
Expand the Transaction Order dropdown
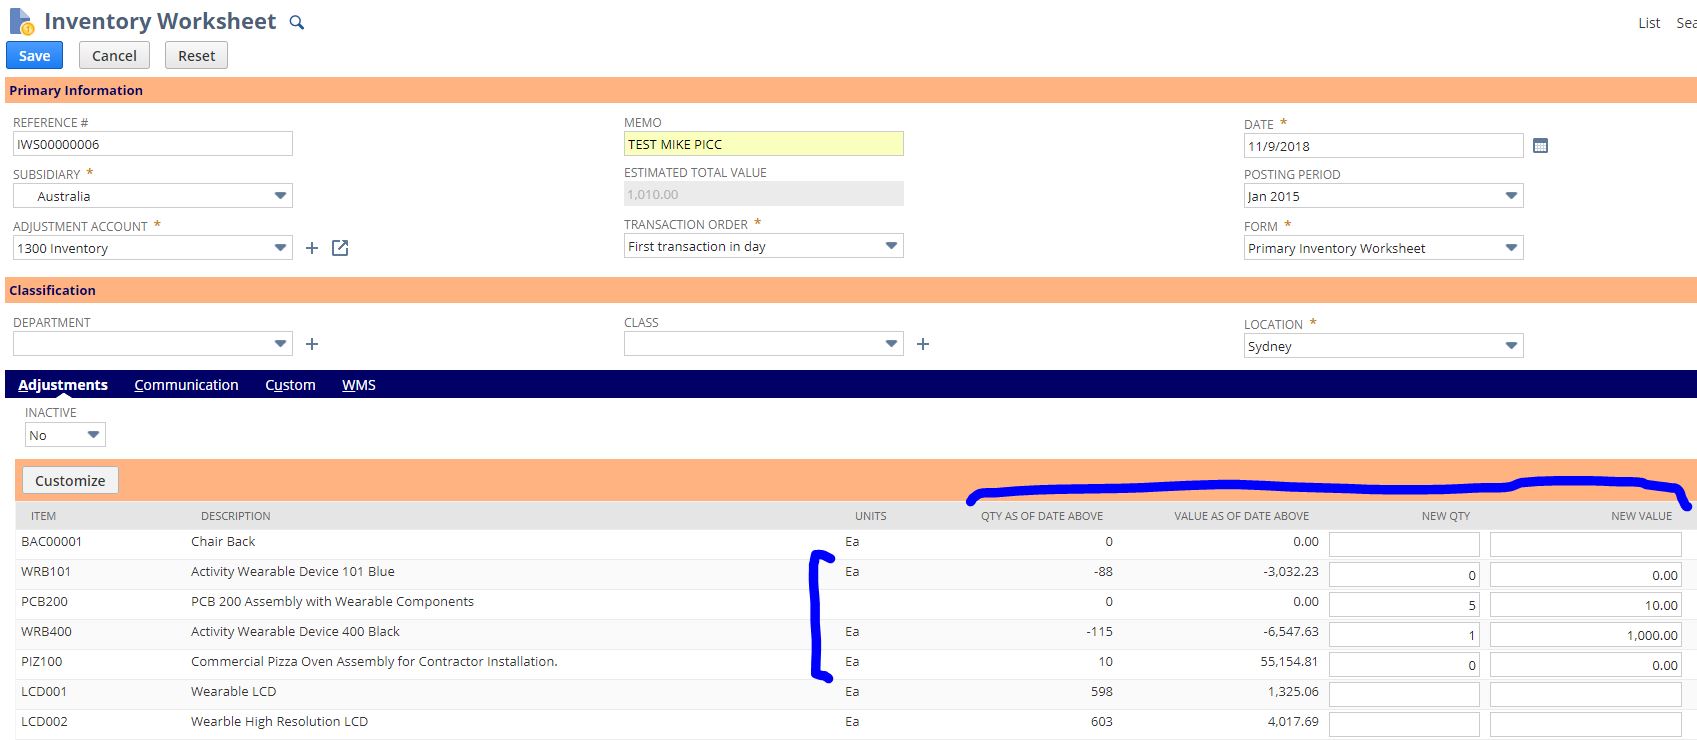click(x=890, y=246)
